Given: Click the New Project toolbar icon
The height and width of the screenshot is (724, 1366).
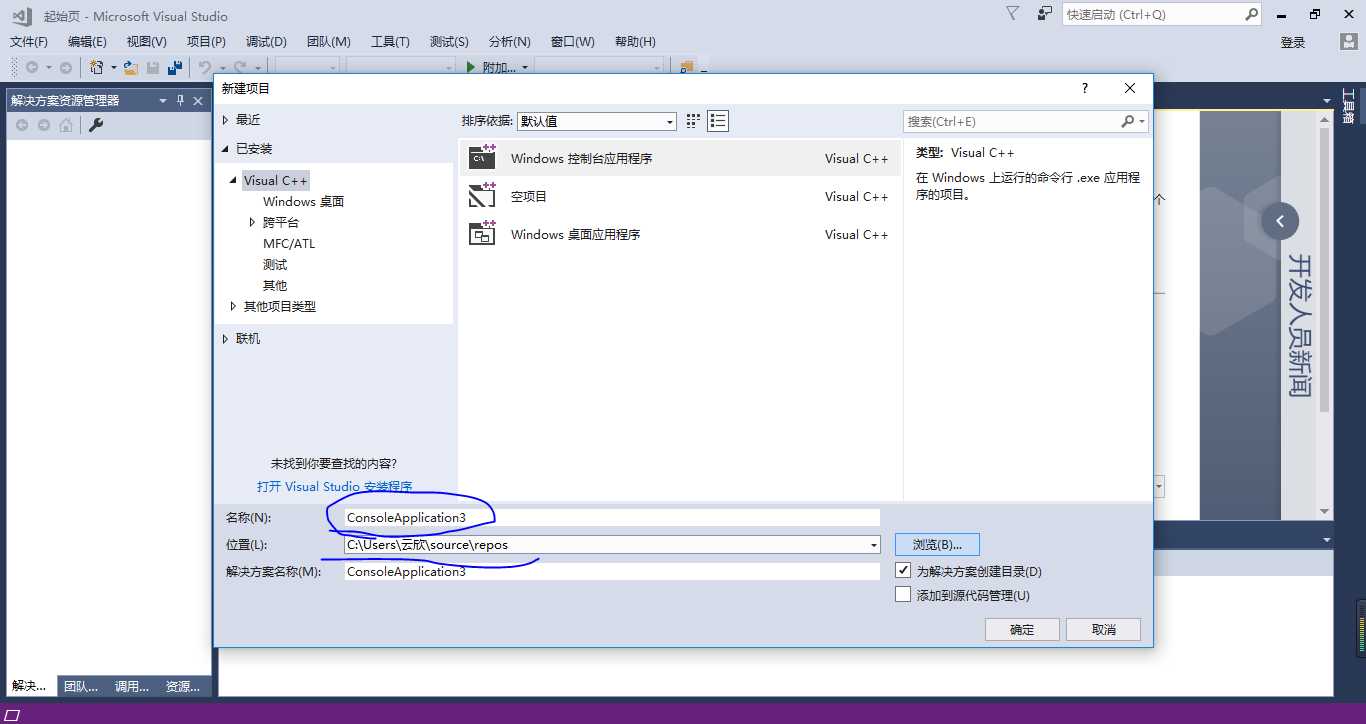Looking at the screenshot, I should pyautogui.click(x=97, y=68).
